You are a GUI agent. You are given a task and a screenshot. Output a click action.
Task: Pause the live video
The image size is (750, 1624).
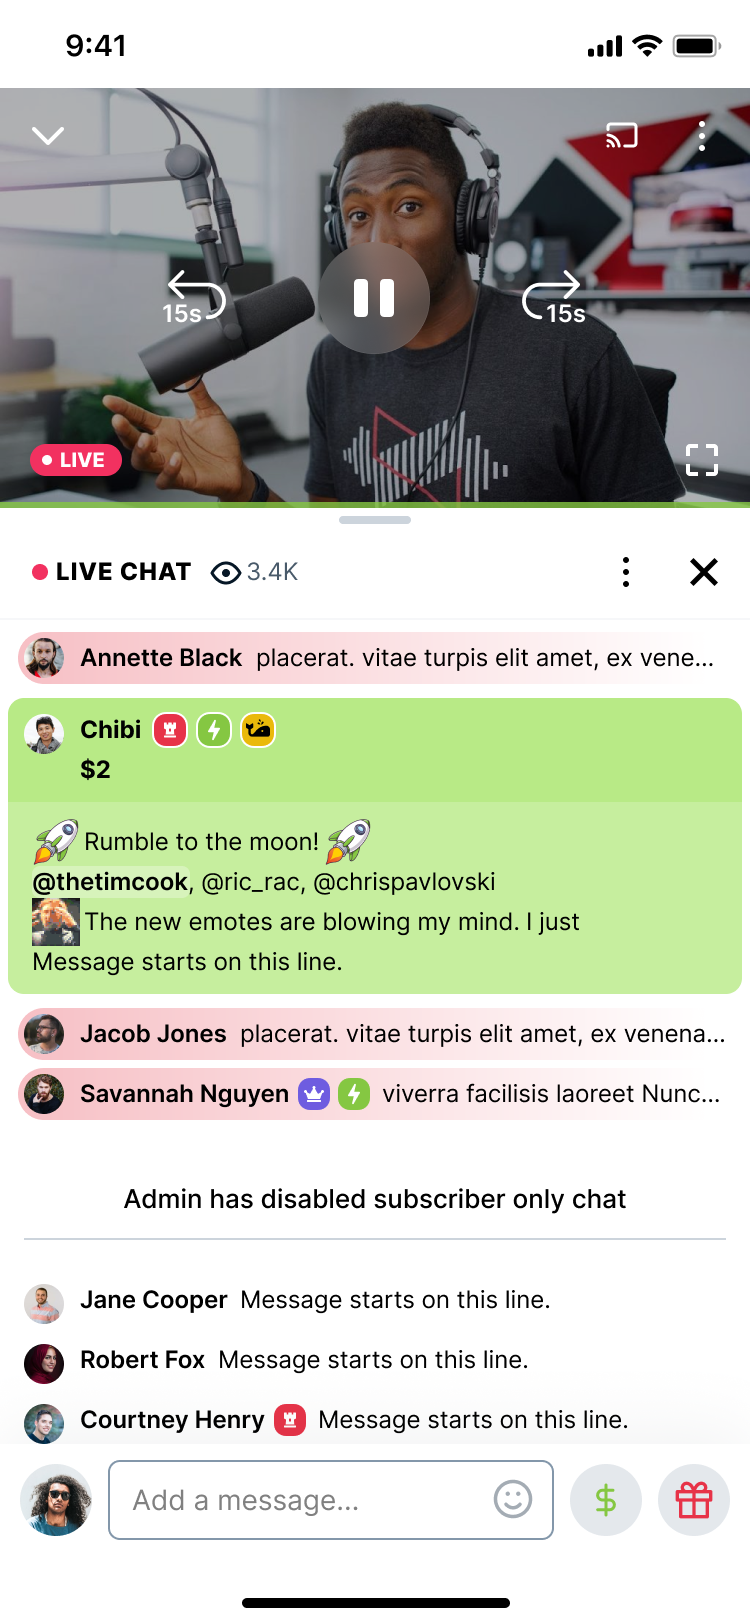[374, 298]
